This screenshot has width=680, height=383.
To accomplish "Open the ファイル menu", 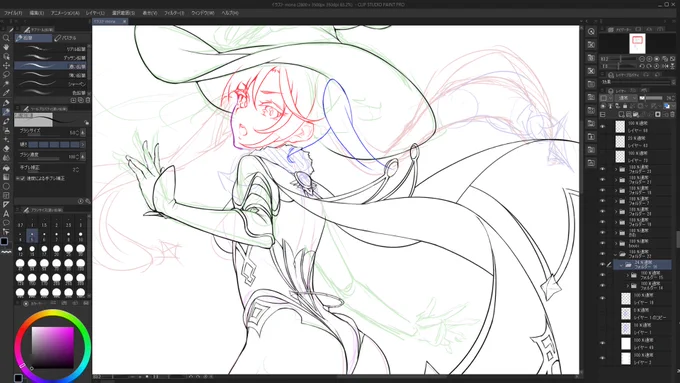I will [13, 13].
